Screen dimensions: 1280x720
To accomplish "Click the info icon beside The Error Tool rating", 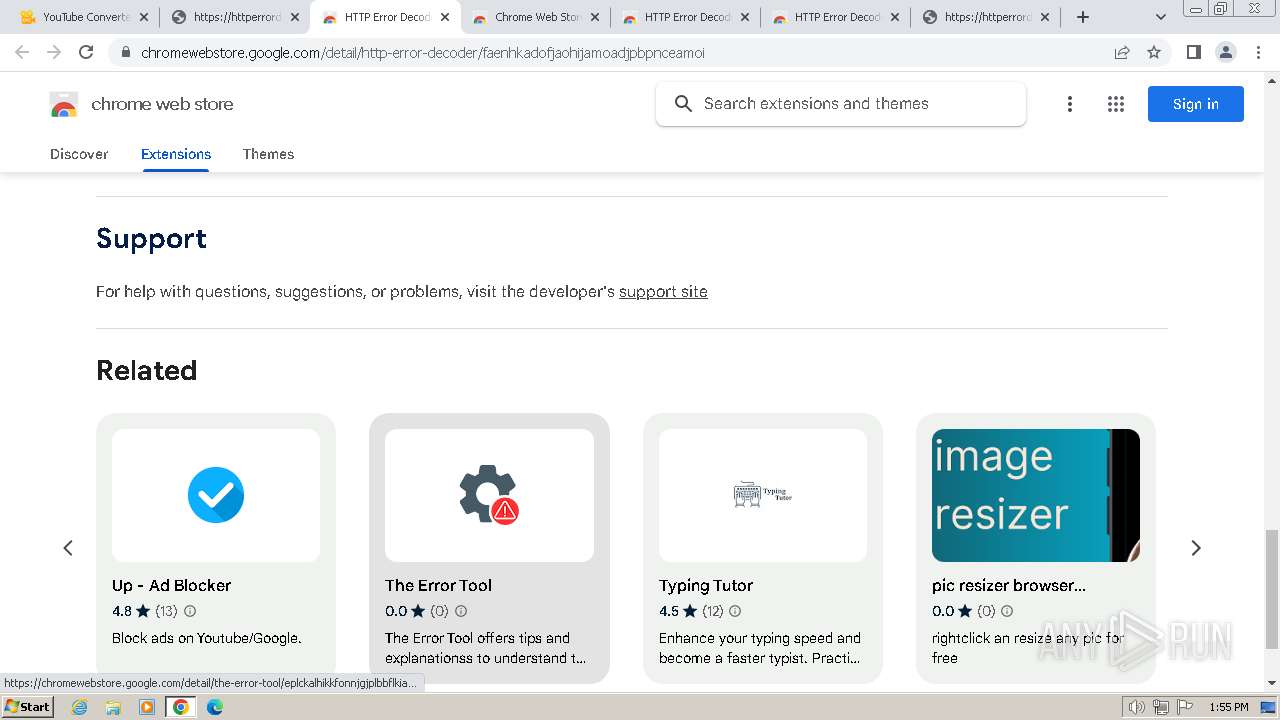I will point(461,611).
